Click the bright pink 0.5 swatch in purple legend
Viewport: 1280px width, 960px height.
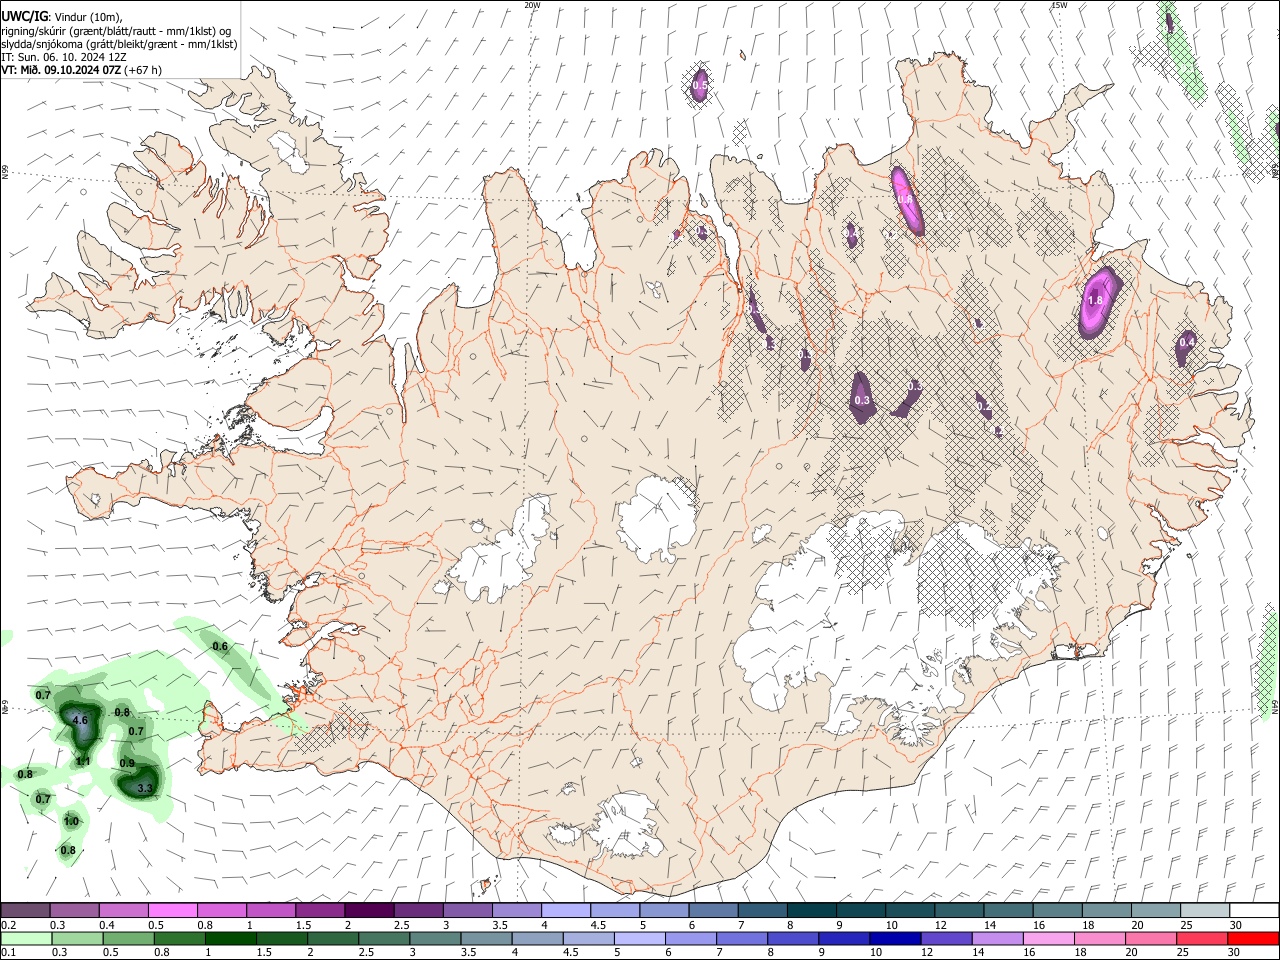(x=172, y=911)
